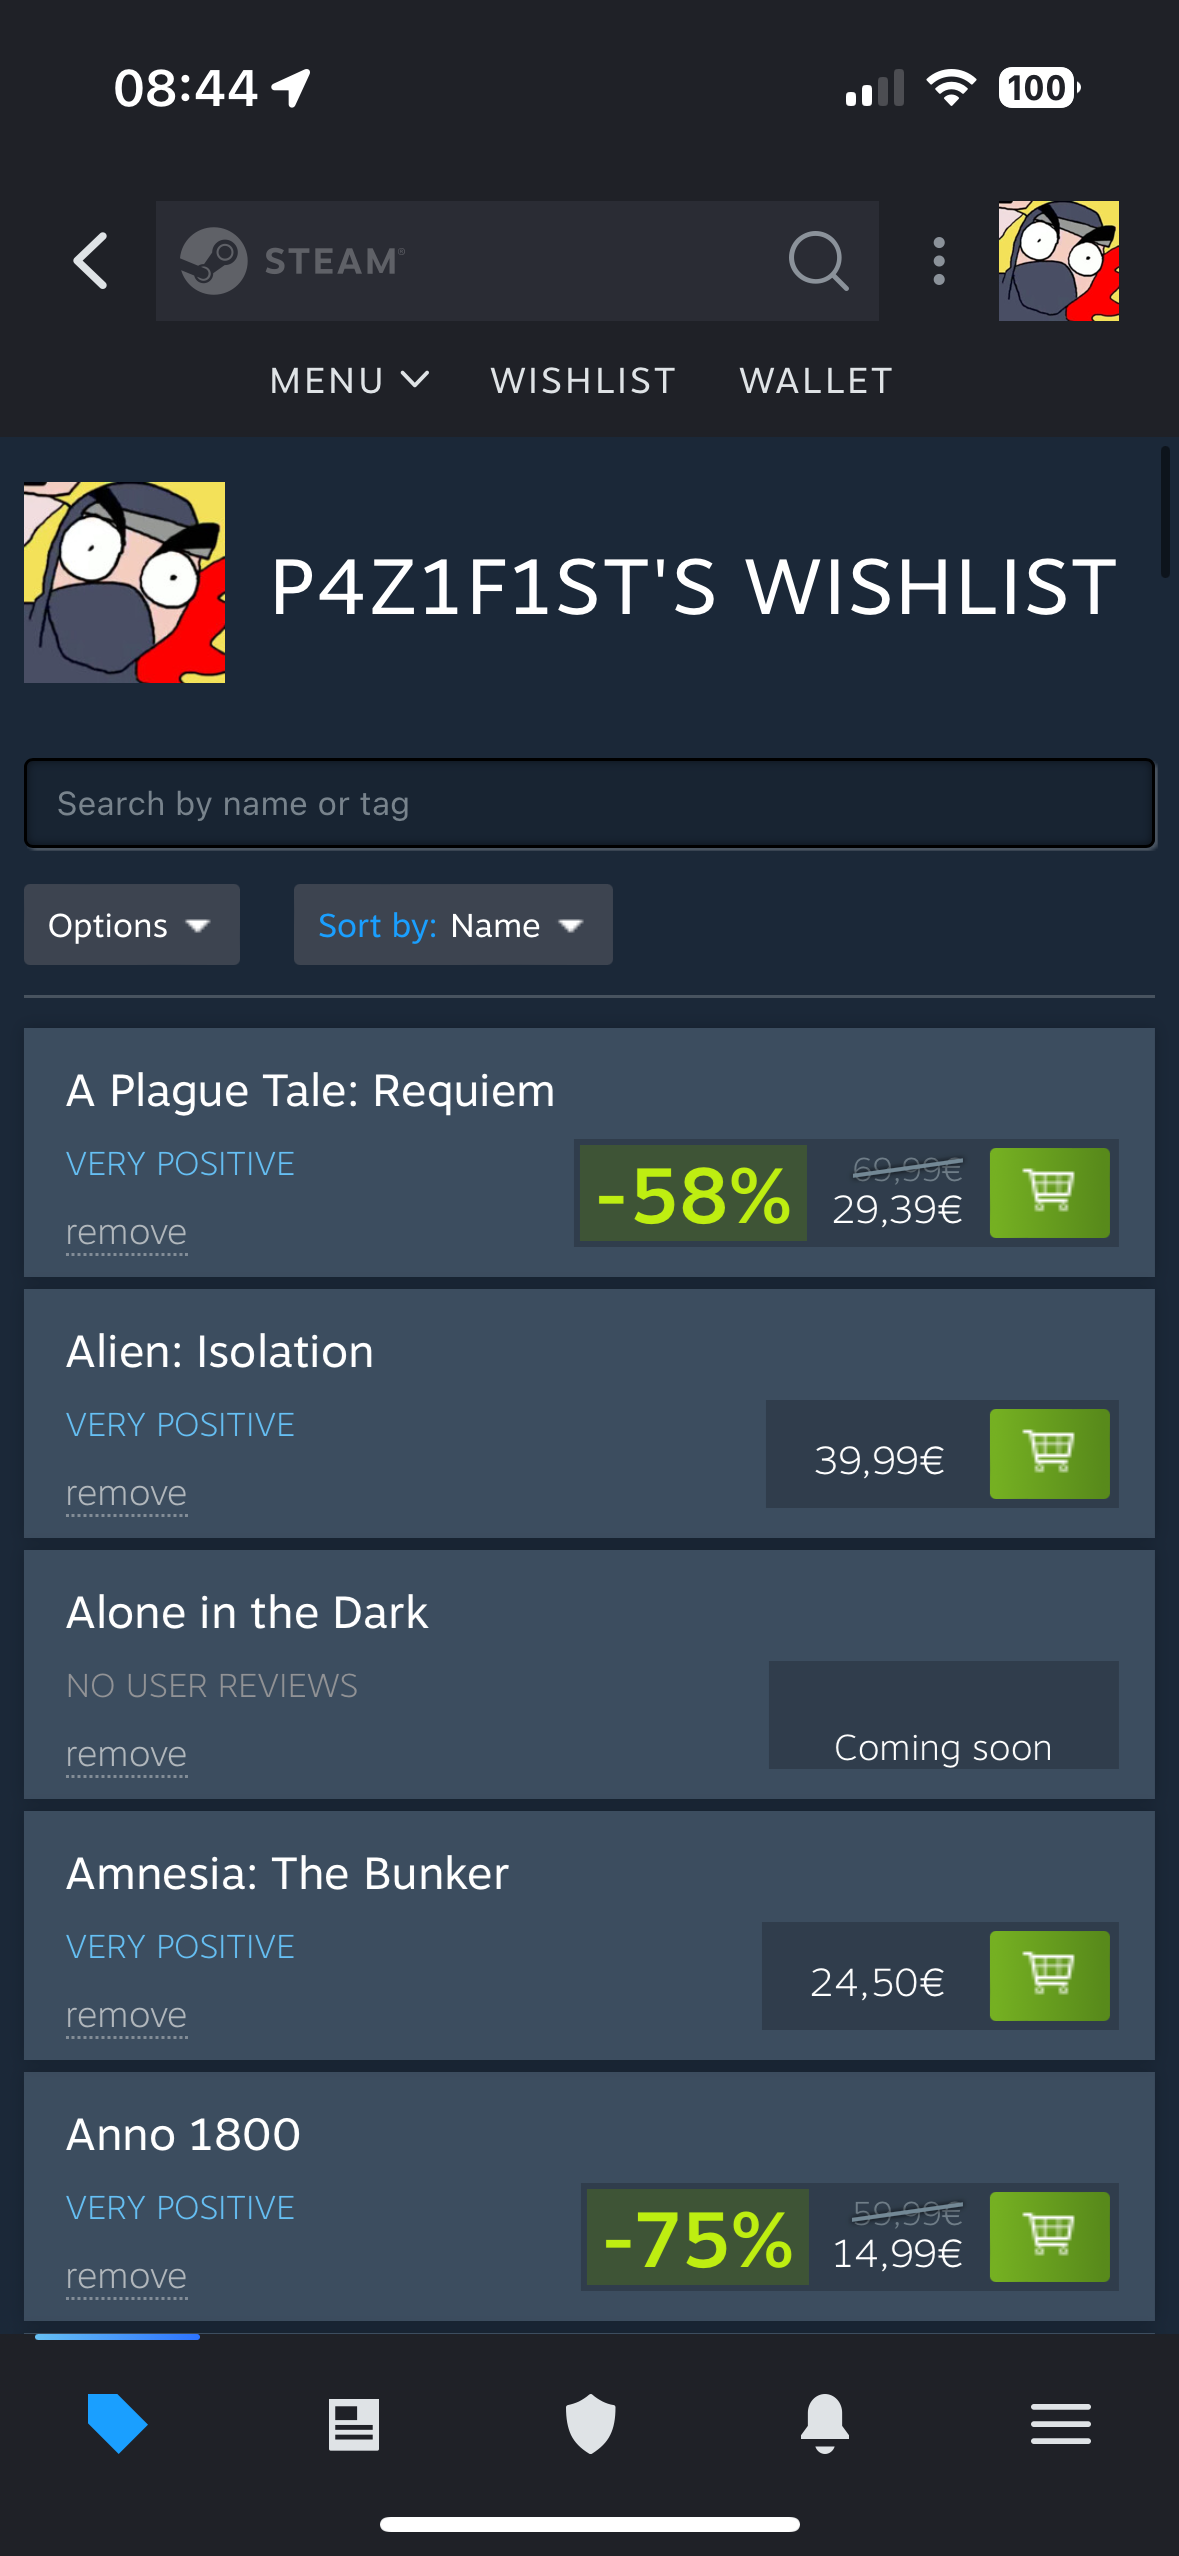Remove Alone in the Dark from wishlist
The width and height of the screenshot is (1179, 2556).
click(x=126, y=1755)
